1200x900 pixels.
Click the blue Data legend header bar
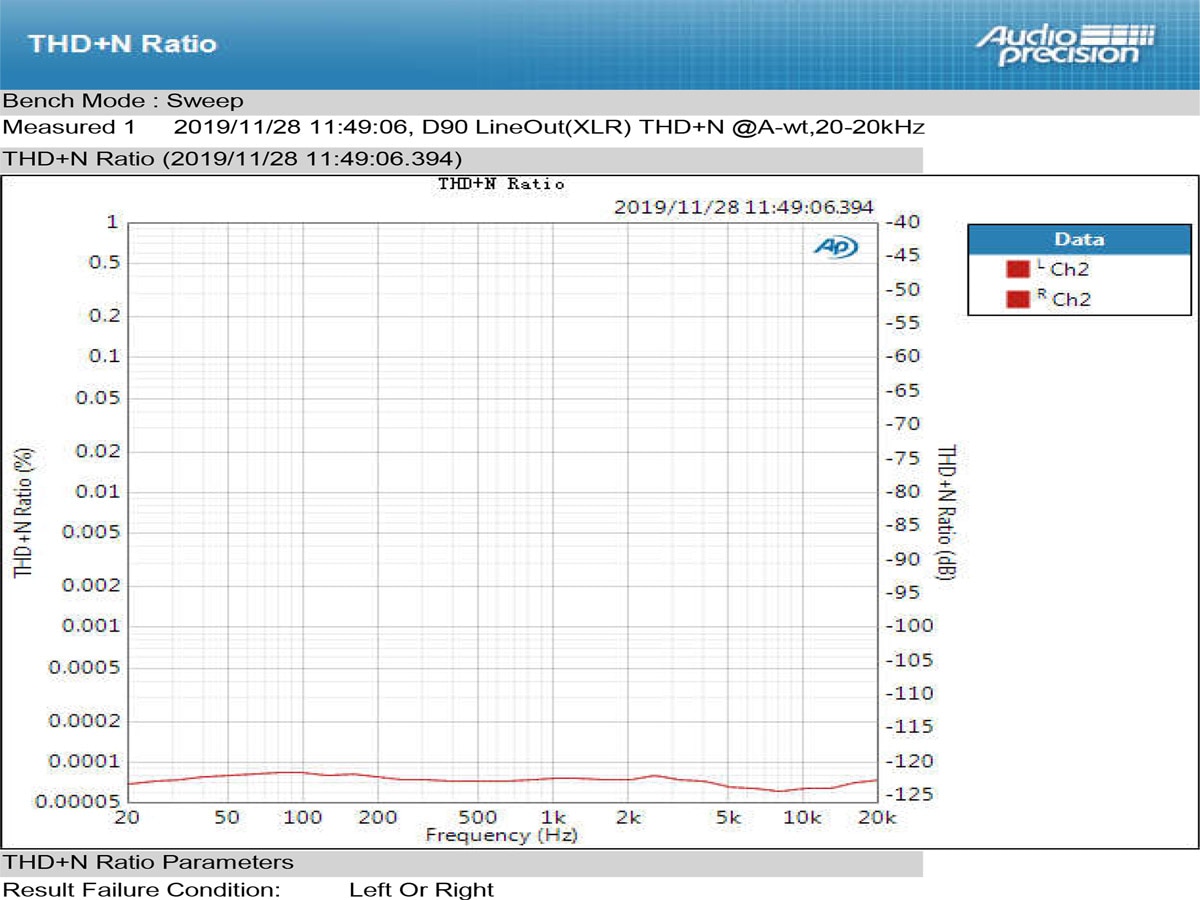coord(1078,239)
